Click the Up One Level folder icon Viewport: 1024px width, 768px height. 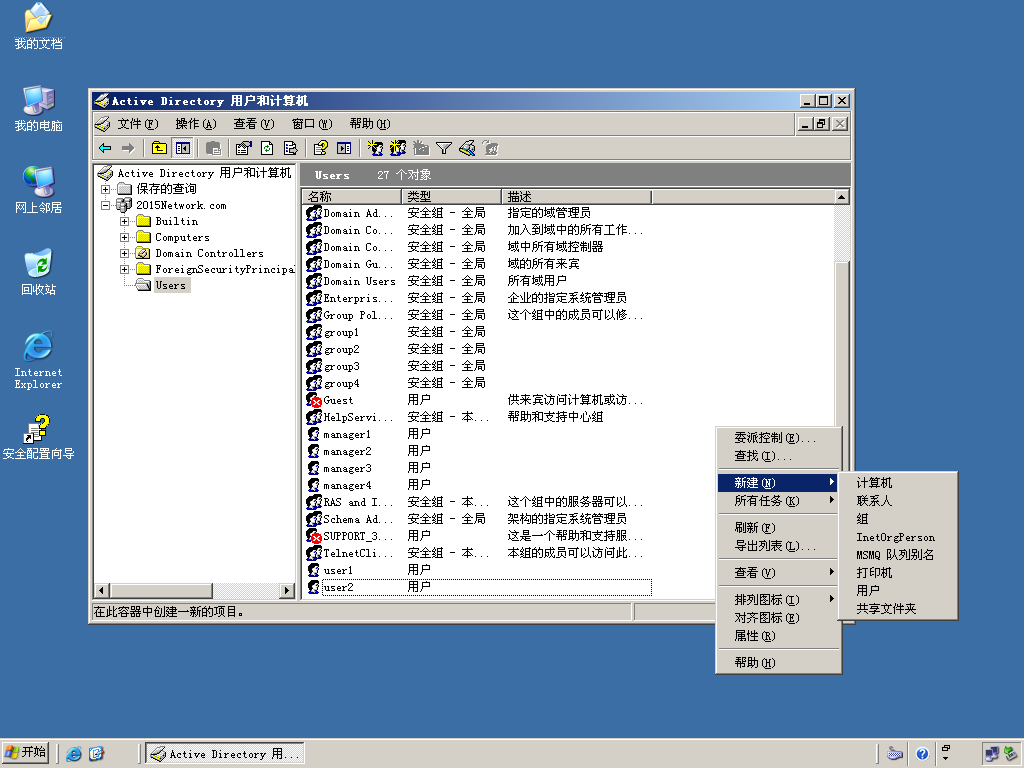click(159, 148)
